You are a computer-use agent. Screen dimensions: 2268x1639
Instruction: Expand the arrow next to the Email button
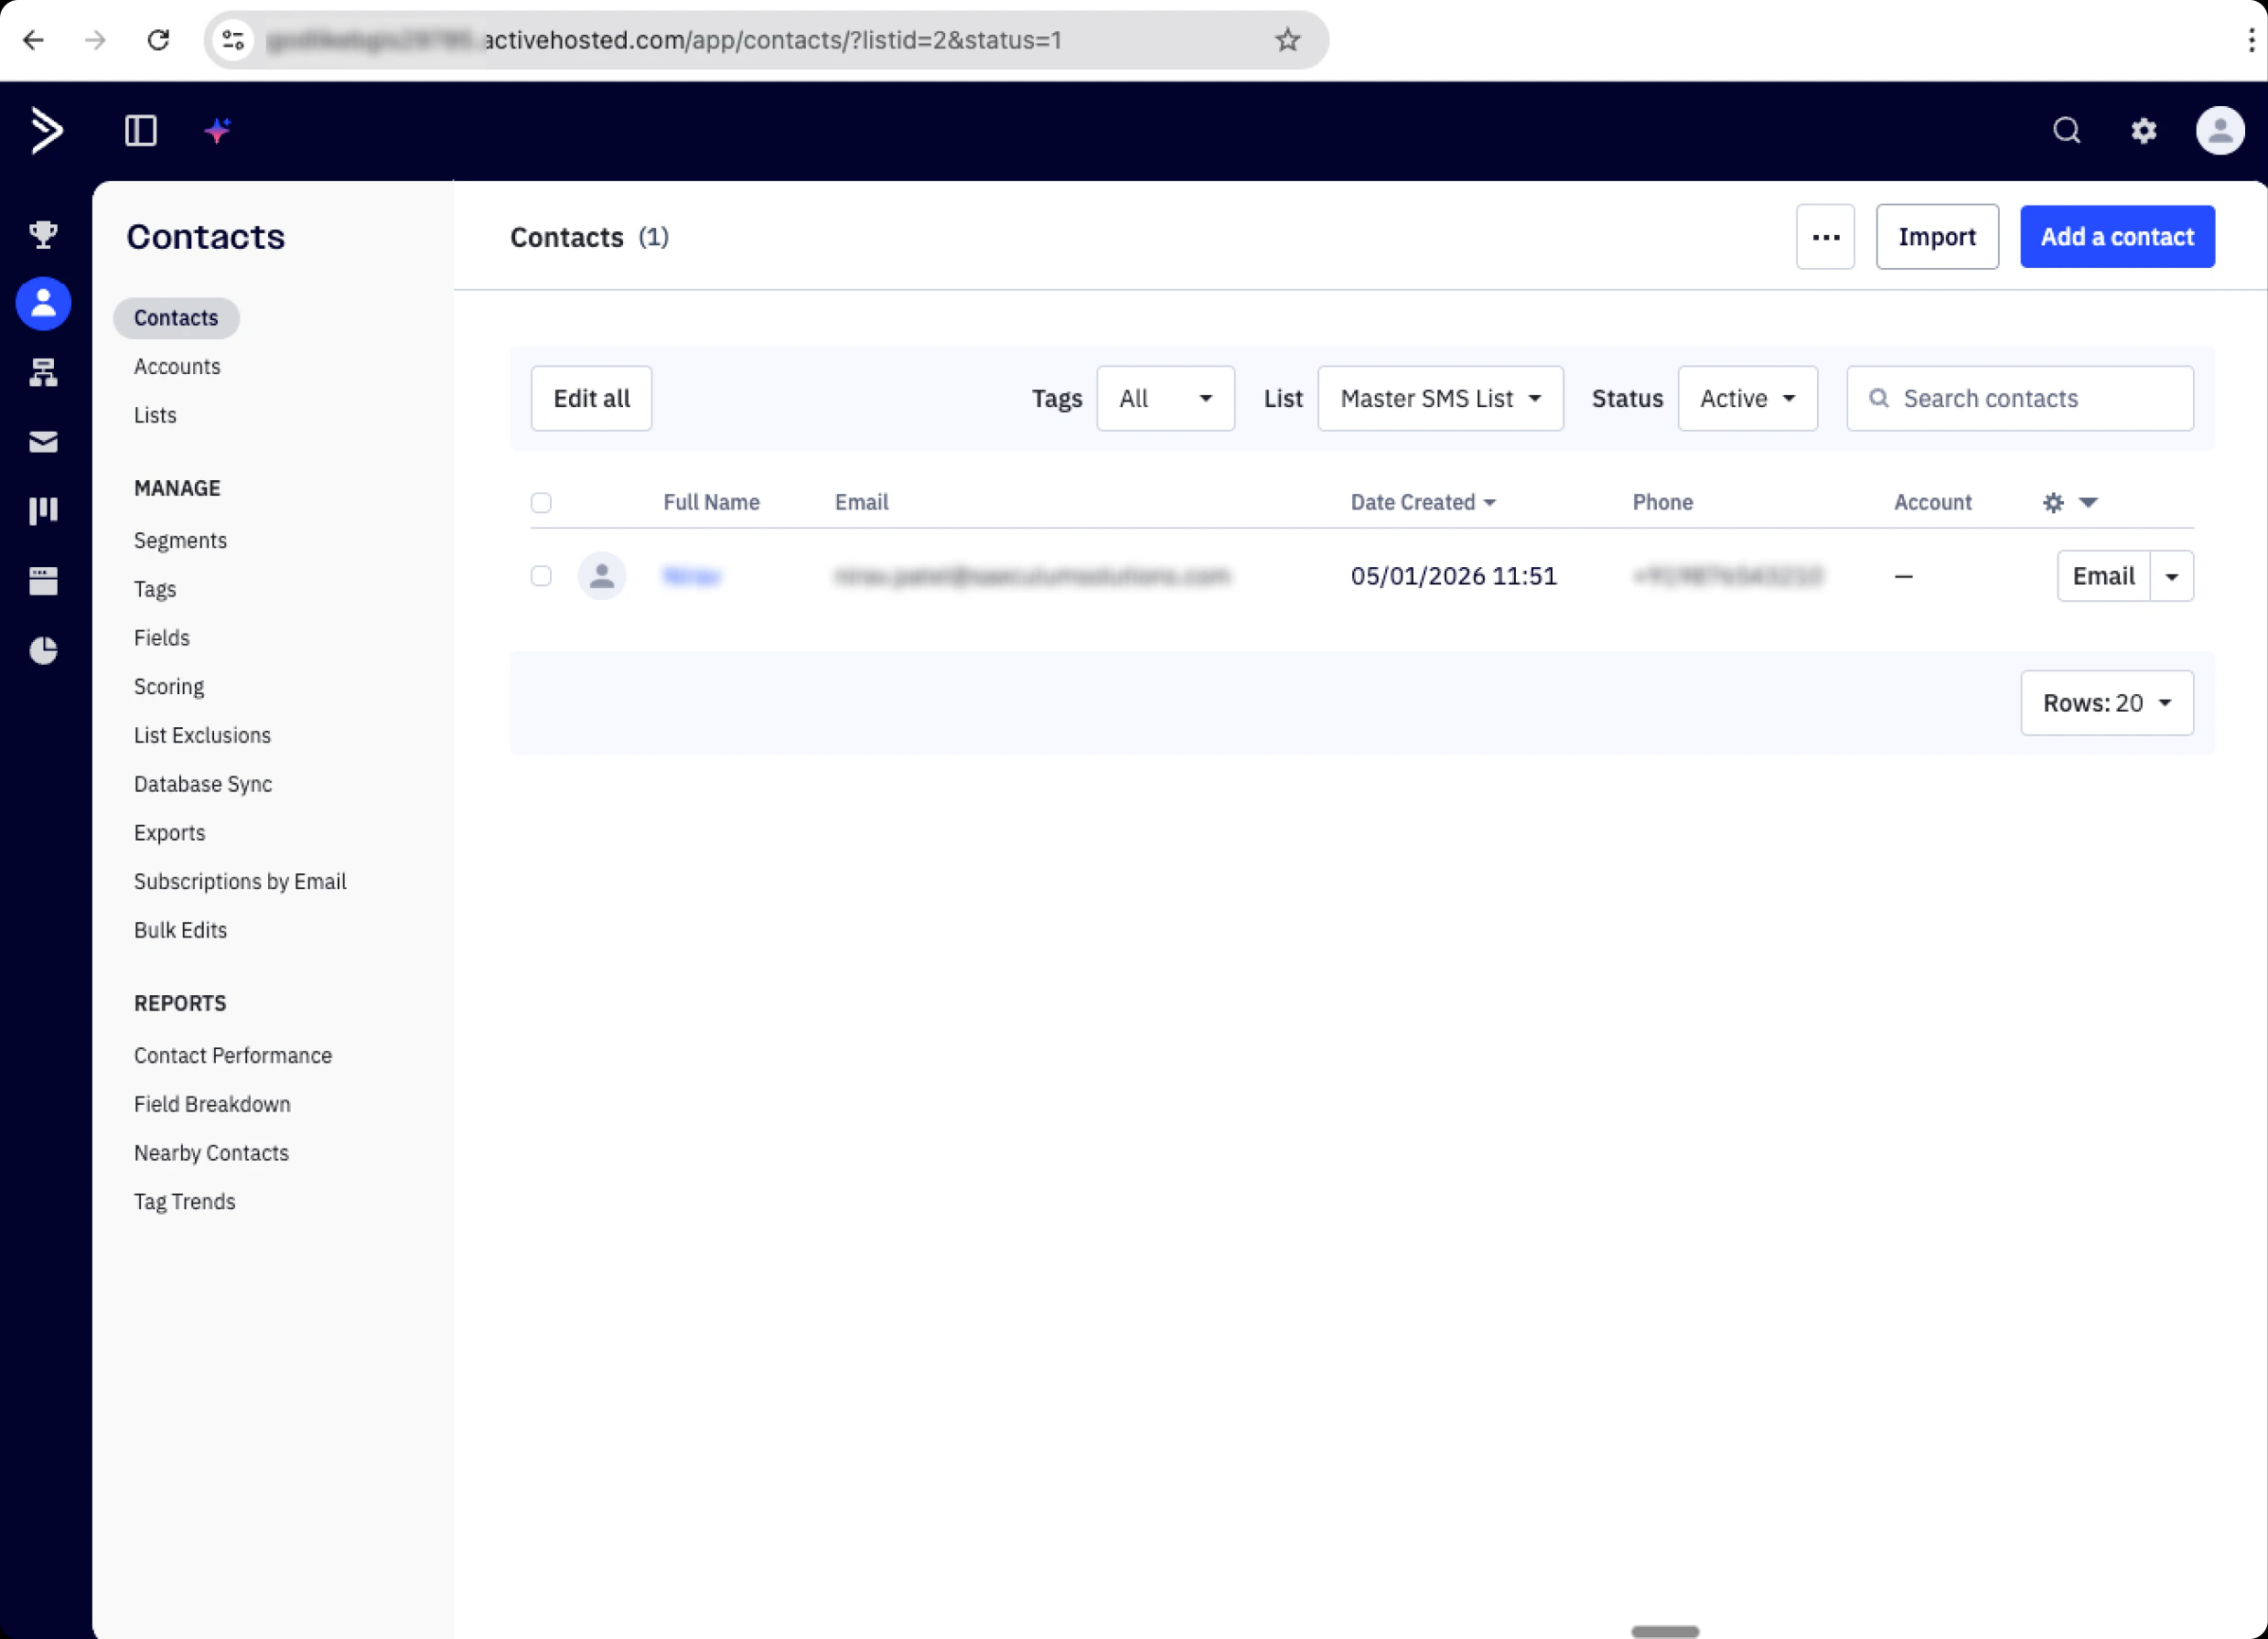[2171, 576]
